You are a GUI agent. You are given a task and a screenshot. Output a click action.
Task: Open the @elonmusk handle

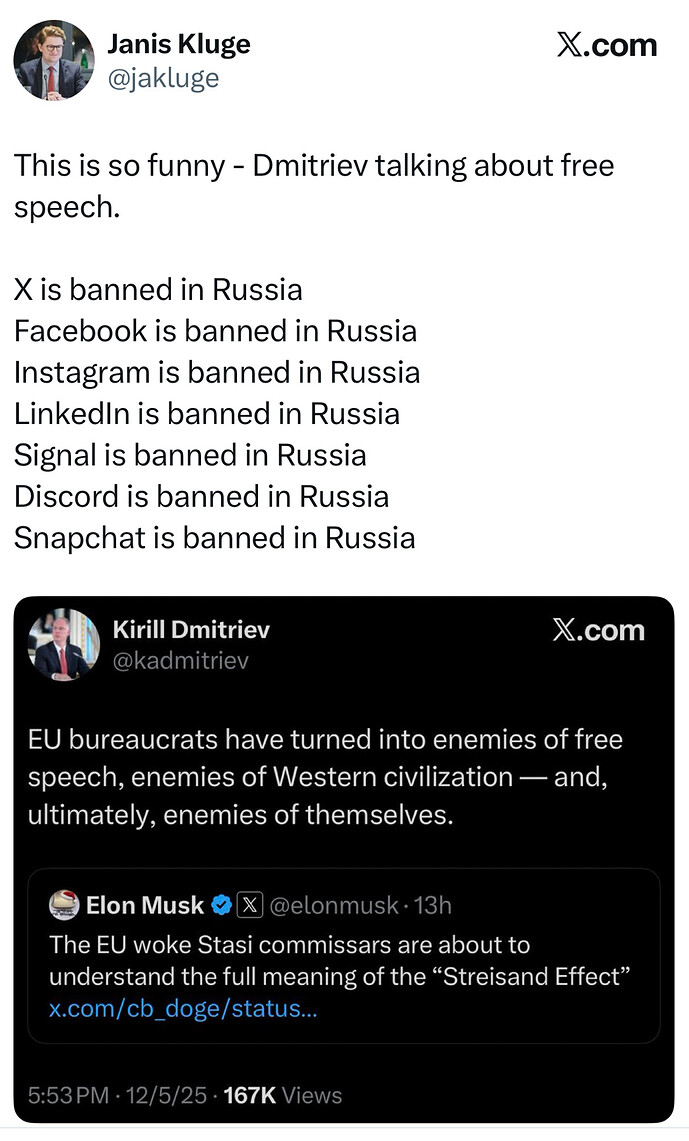(334, 906)
